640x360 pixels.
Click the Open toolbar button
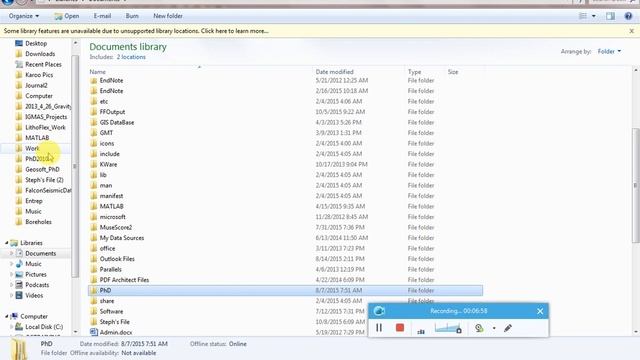67,16
